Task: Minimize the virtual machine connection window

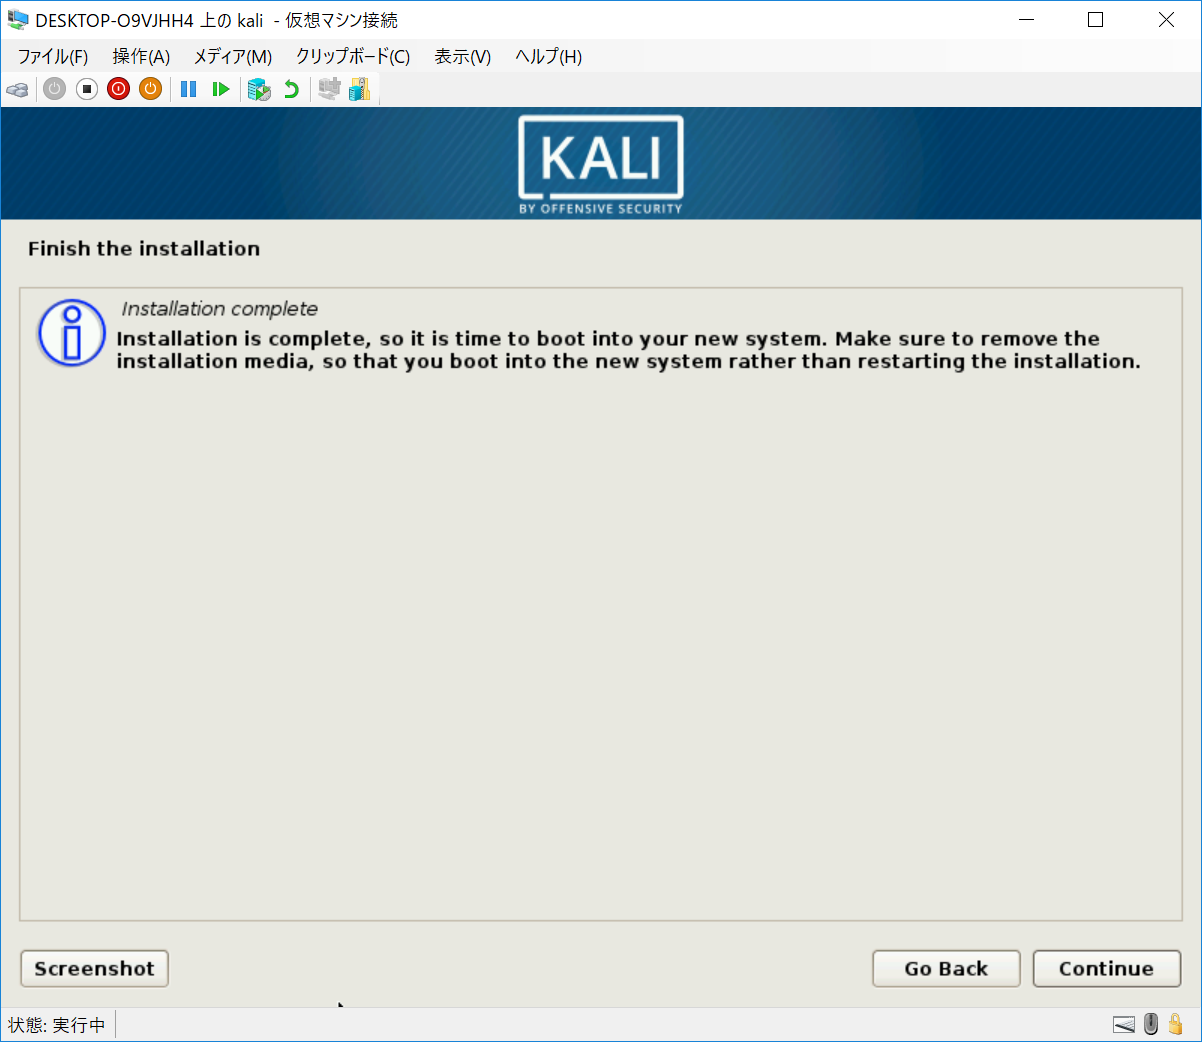Action: 1026,20
